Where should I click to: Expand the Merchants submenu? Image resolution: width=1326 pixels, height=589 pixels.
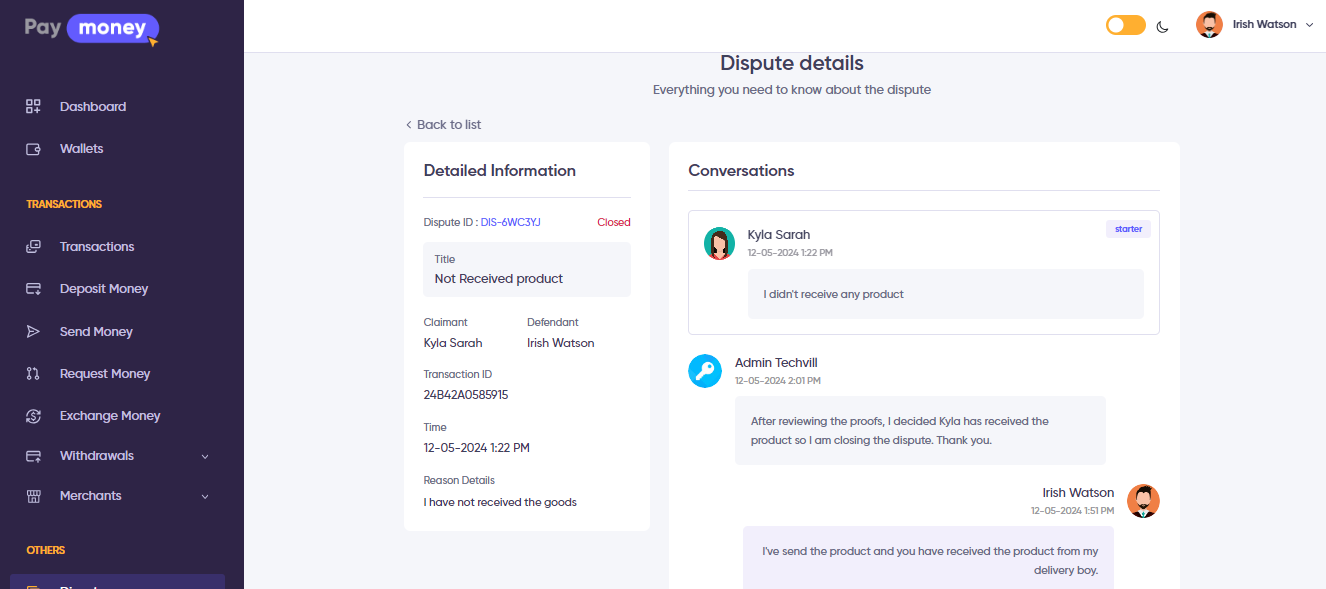[x=205, y=497]
